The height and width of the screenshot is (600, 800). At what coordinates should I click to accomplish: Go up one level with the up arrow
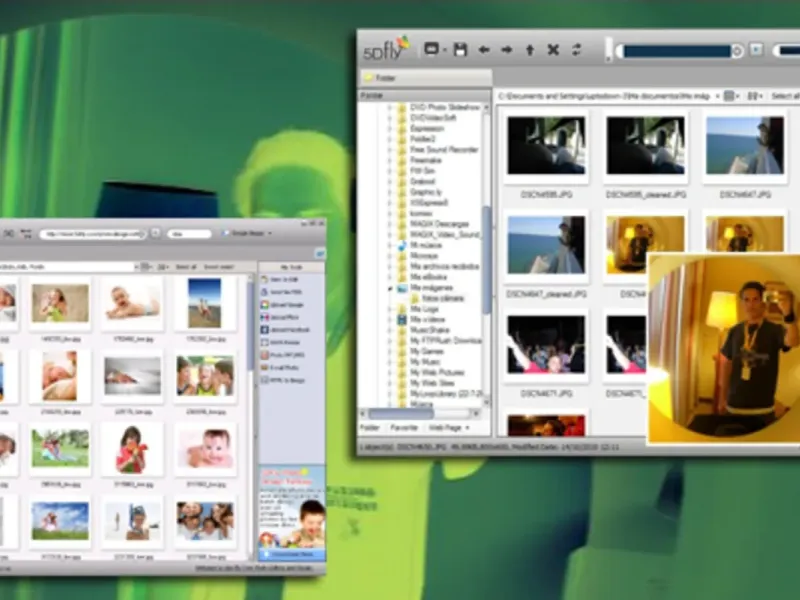click(x=530, y=49)
